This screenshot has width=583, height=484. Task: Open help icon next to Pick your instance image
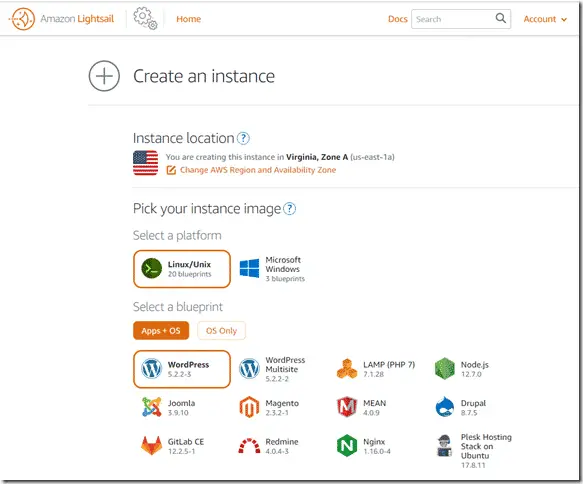point(290,209)
